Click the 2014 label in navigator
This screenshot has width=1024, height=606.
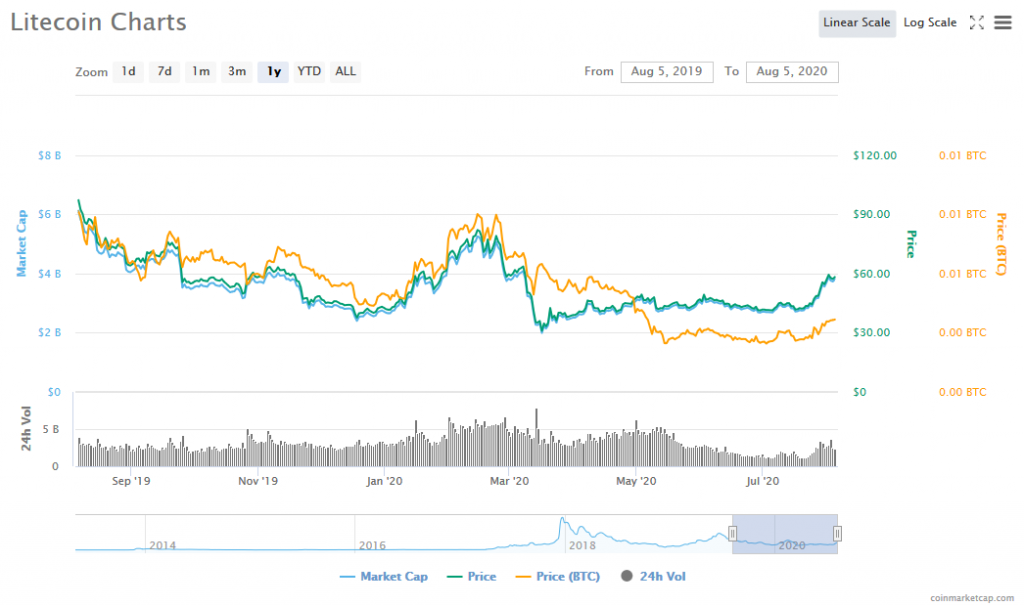point(163,545)
